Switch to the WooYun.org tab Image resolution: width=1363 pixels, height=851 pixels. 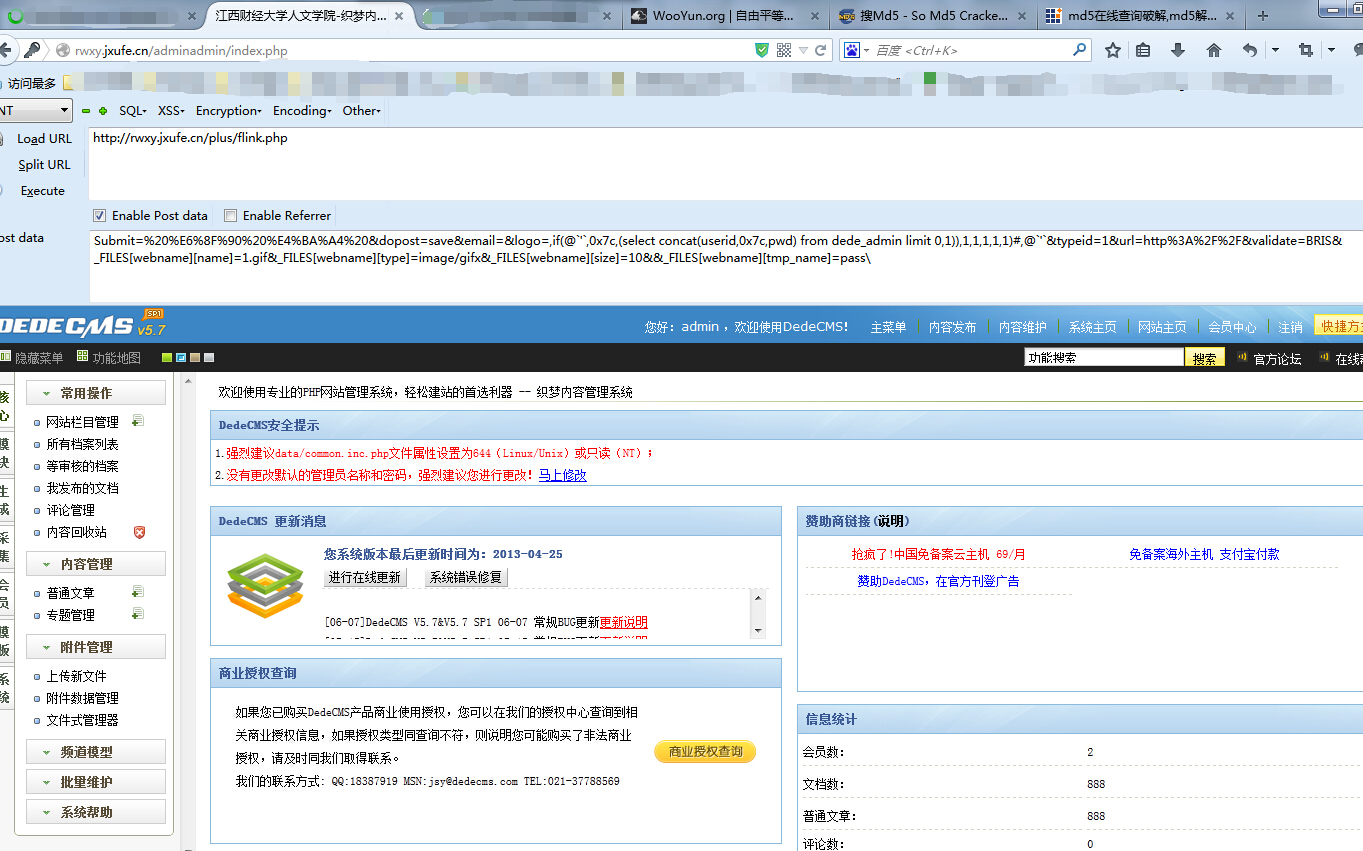click(x=726, y=16)
